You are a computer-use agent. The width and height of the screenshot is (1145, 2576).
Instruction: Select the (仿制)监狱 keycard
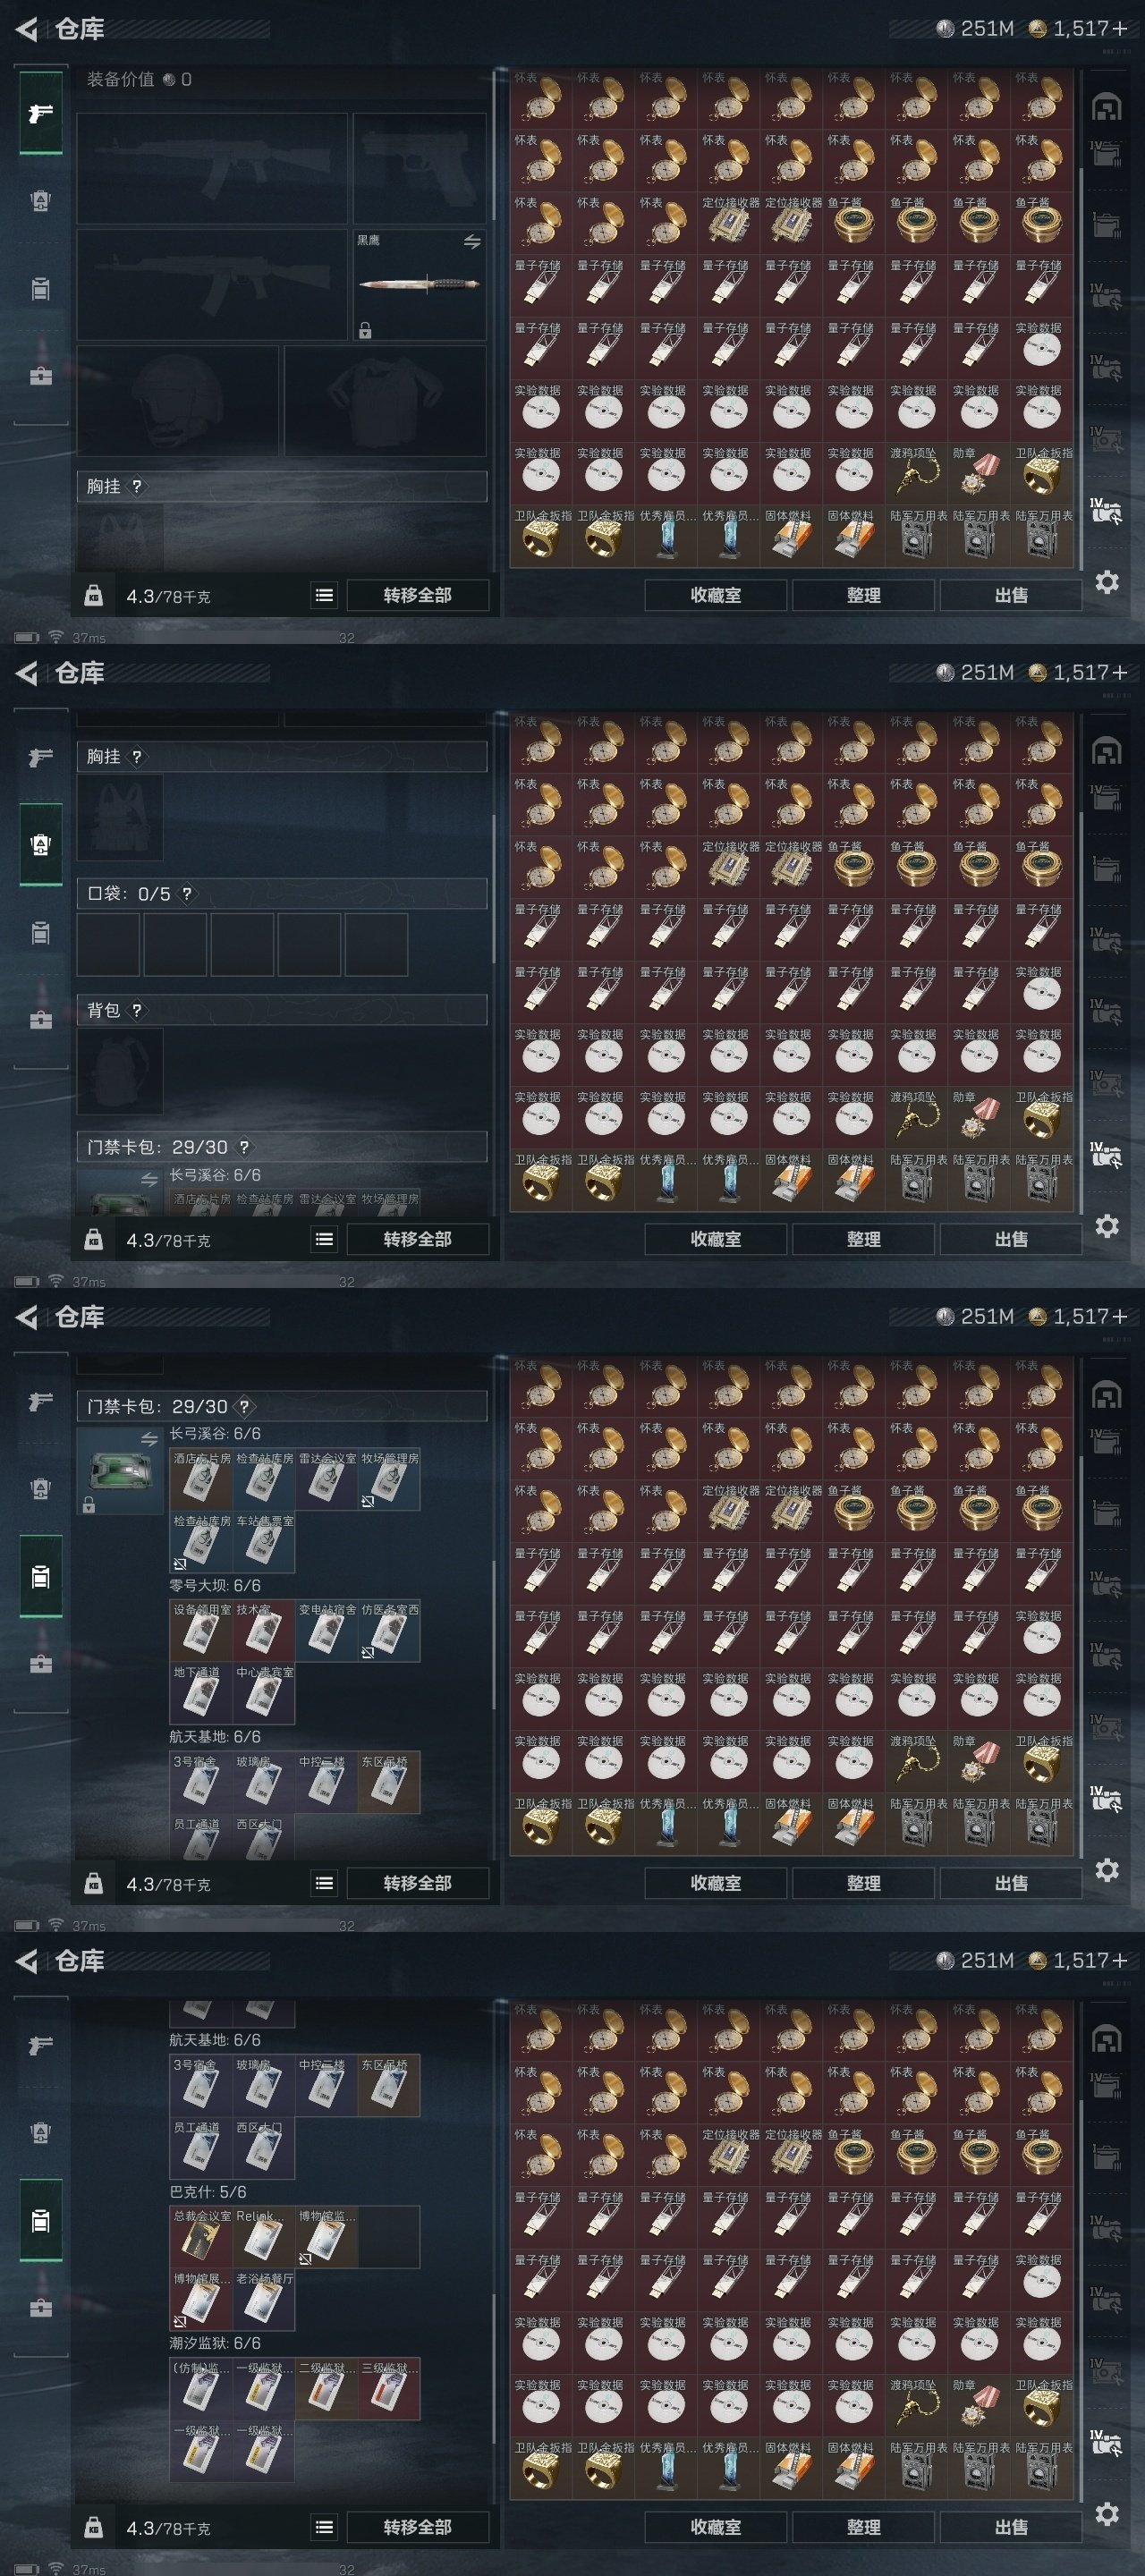tap(201, 2388)
